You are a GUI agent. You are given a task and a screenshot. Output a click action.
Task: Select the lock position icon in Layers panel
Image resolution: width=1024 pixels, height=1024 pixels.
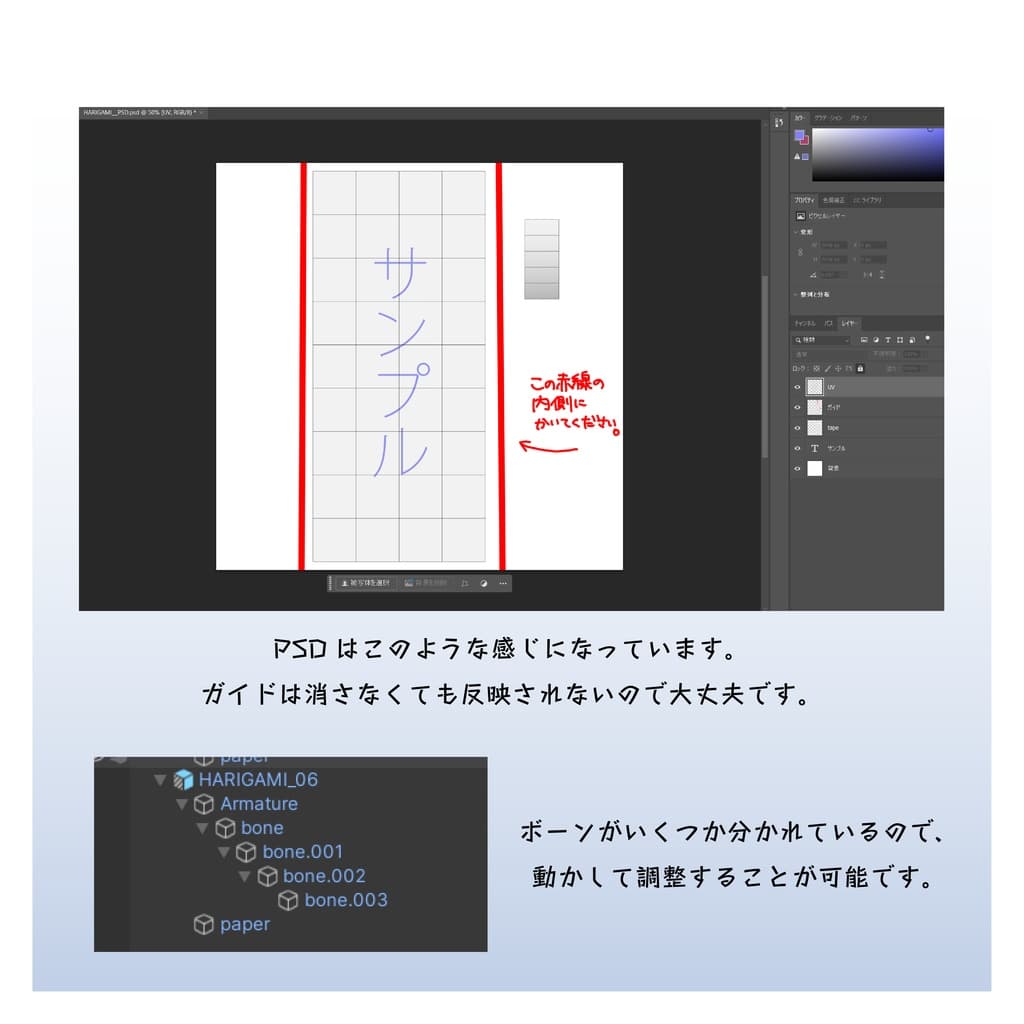pos(838,368)
